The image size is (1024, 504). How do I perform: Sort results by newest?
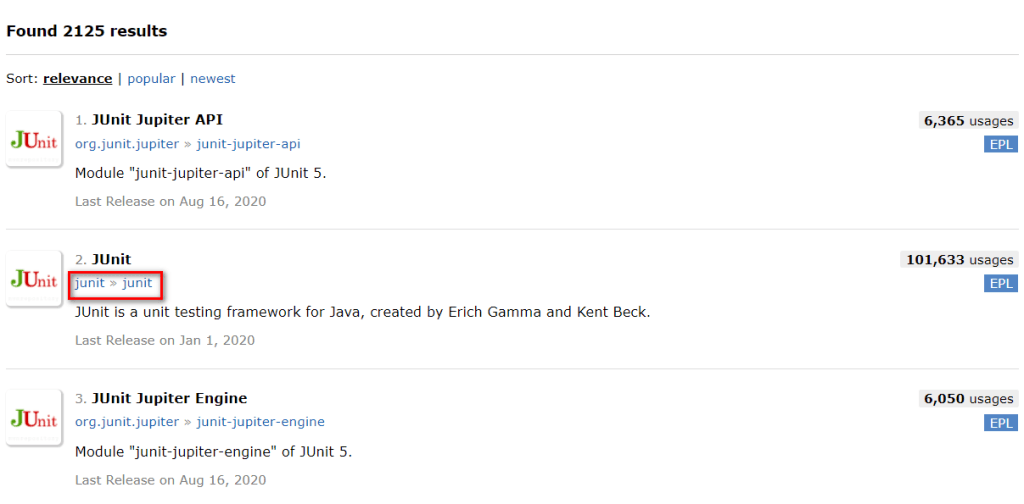pyautogui.click(x=213, y=78)
